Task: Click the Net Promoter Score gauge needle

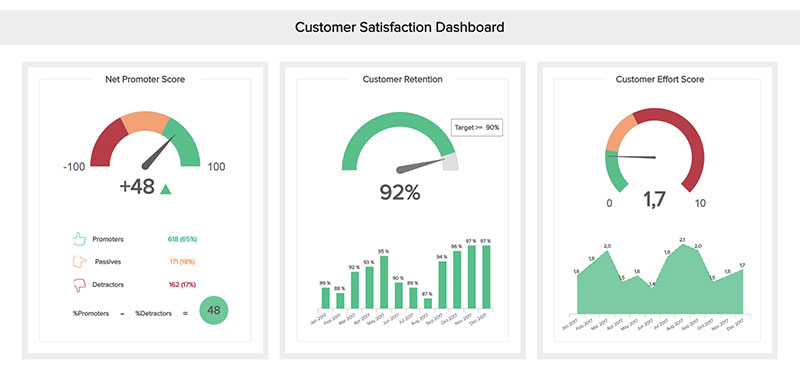Action: 158,153
